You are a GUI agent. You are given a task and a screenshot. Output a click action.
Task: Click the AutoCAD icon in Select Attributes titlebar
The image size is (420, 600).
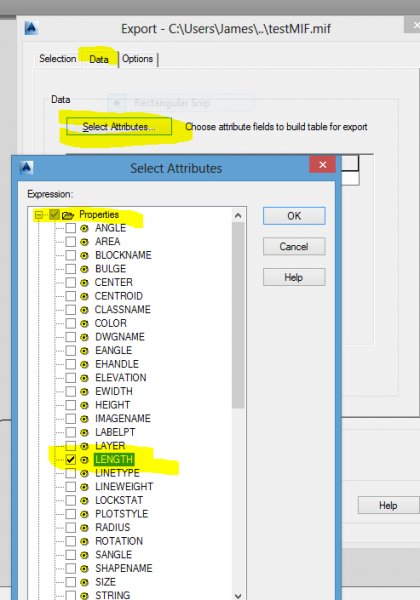tap(26, 168)
